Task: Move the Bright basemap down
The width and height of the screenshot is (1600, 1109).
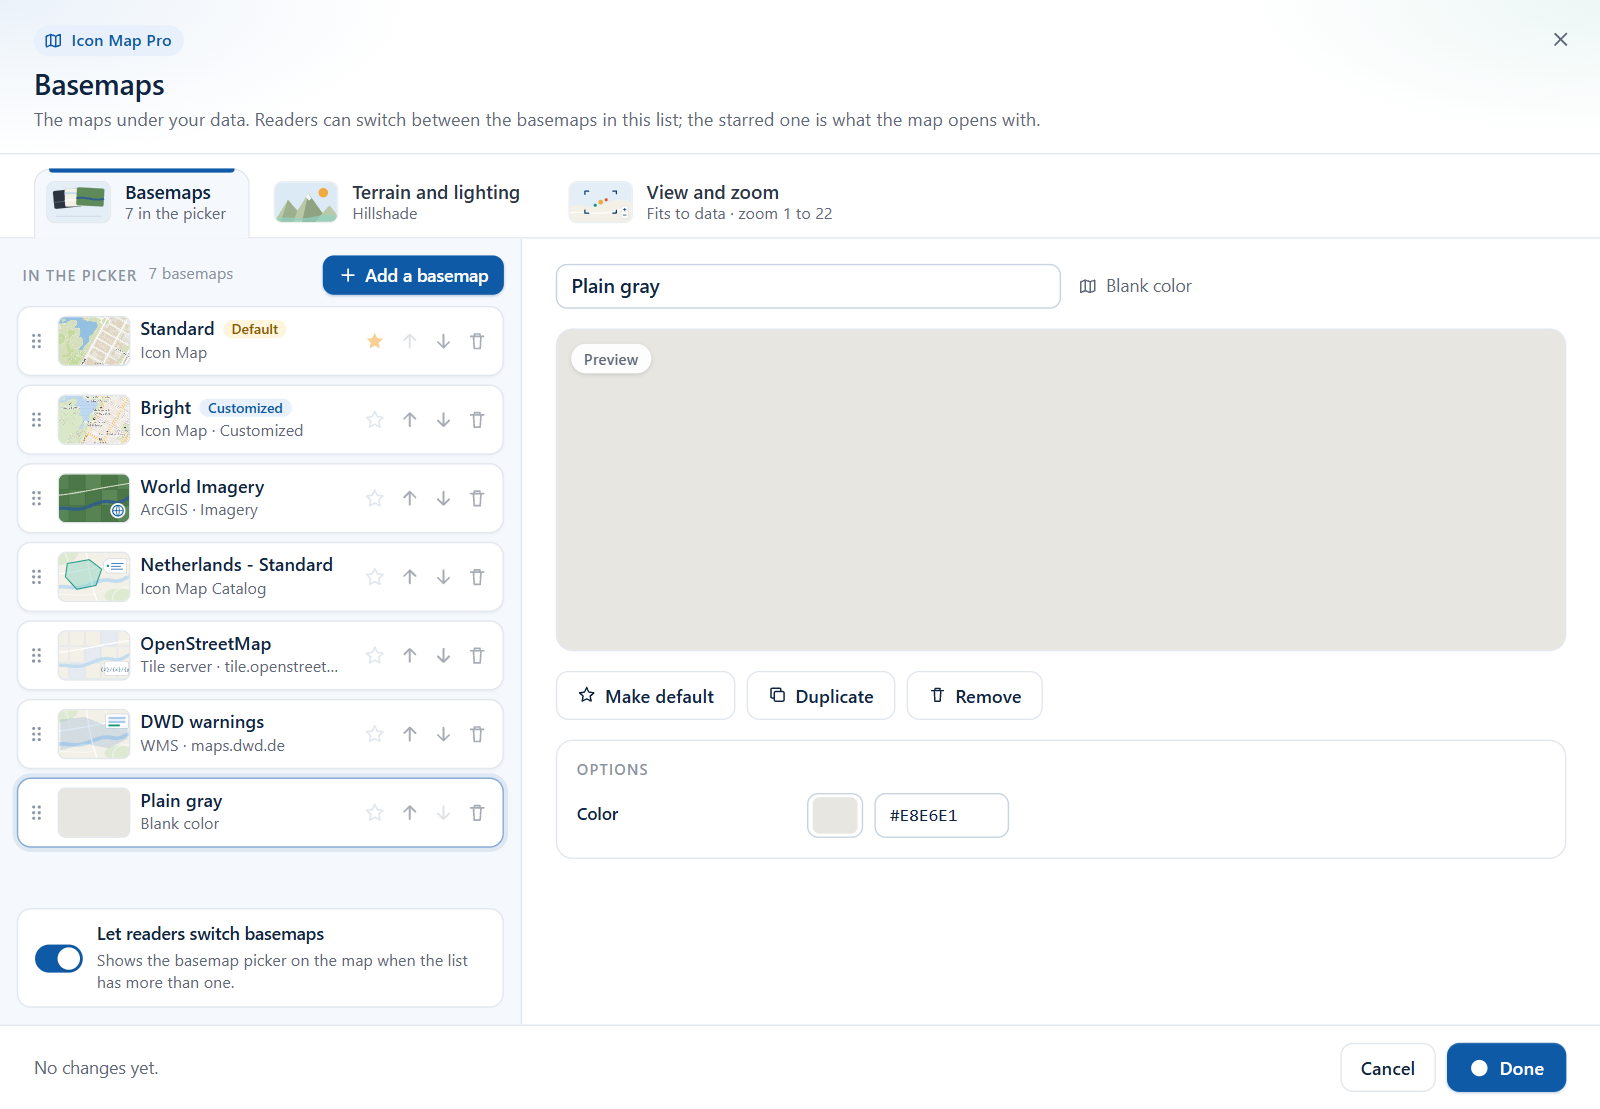Action: click(443, 420)
